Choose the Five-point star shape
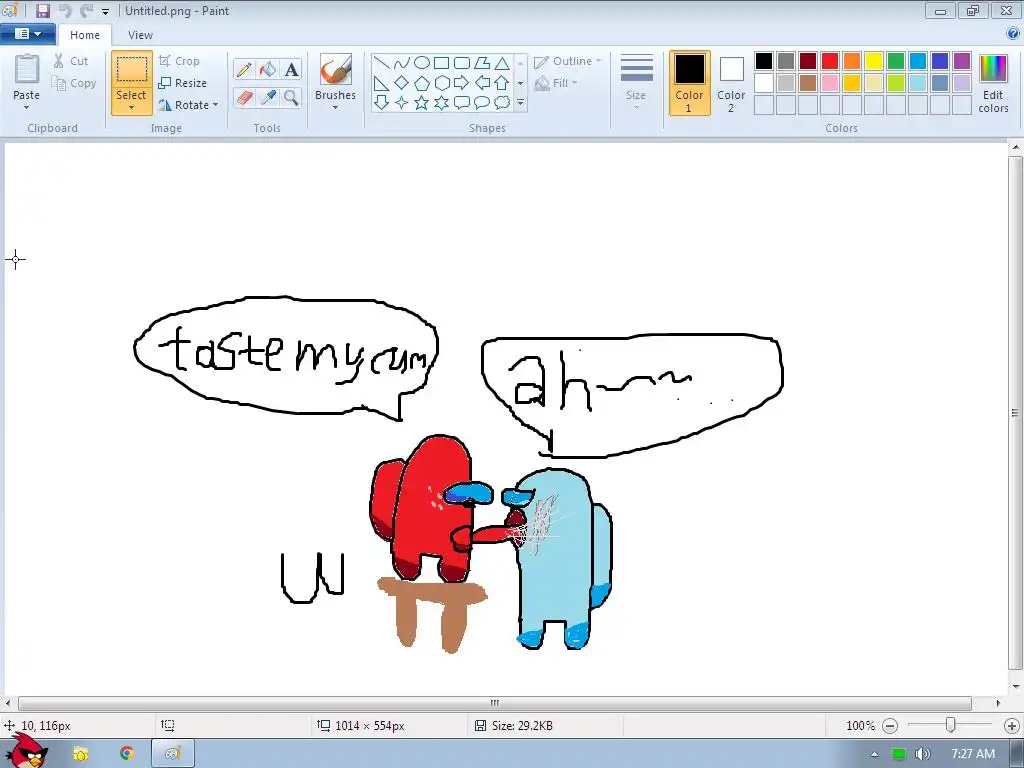Viewport: 1024px width, 768px height. point(422,103)
